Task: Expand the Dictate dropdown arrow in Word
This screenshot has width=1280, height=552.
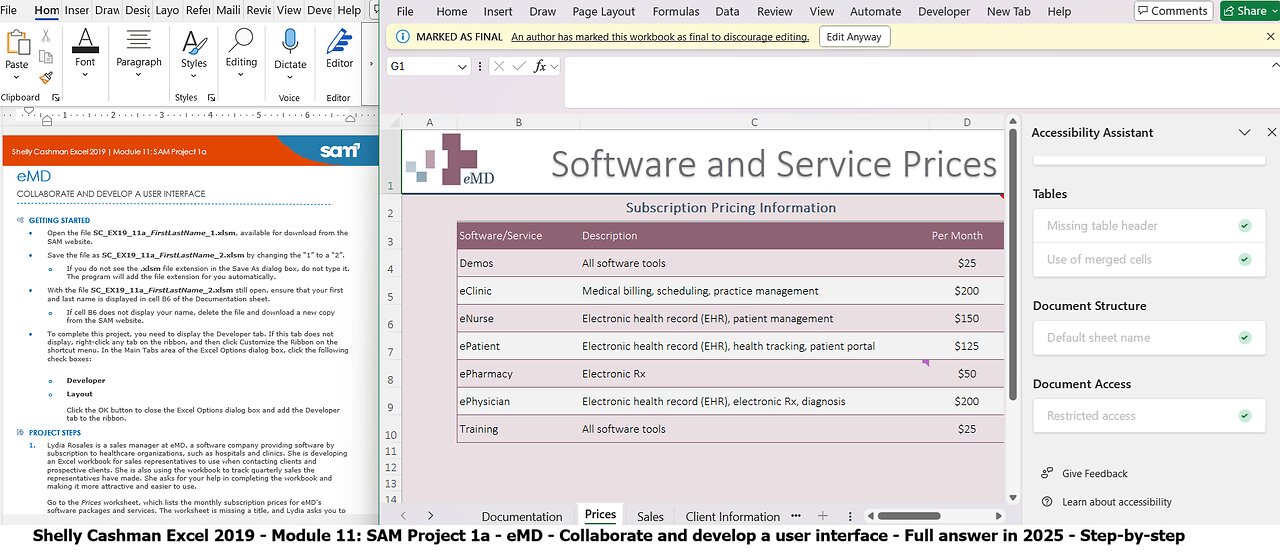Action: pyautogui.click(x=290, y=78)
